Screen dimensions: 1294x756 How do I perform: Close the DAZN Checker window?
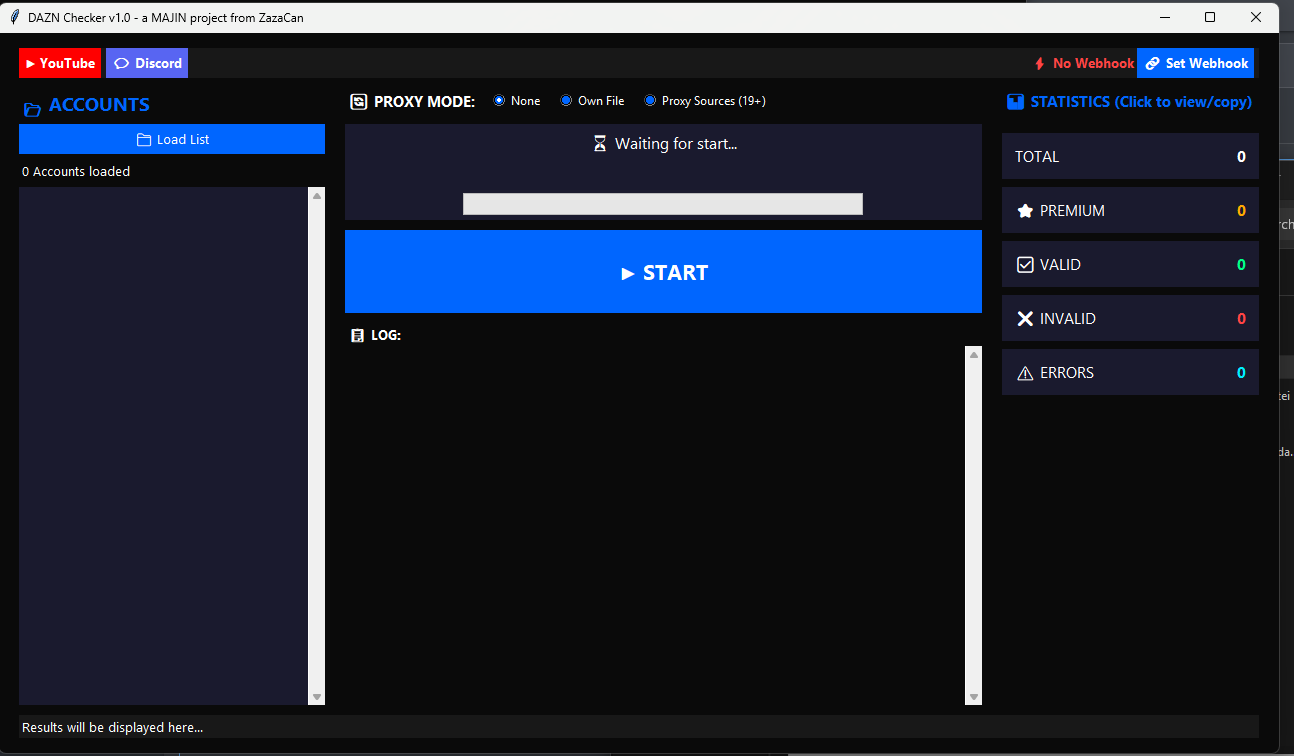pyautogui.click(x=1256, y=17)
